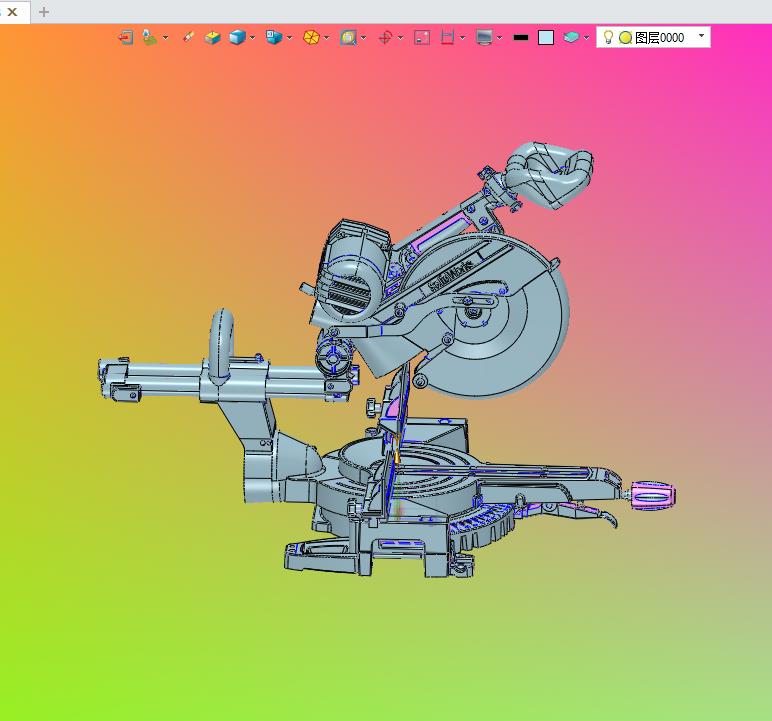
Task: Click the eraser pencil icon
Action: pyautogui.click(x=188, y=37)
